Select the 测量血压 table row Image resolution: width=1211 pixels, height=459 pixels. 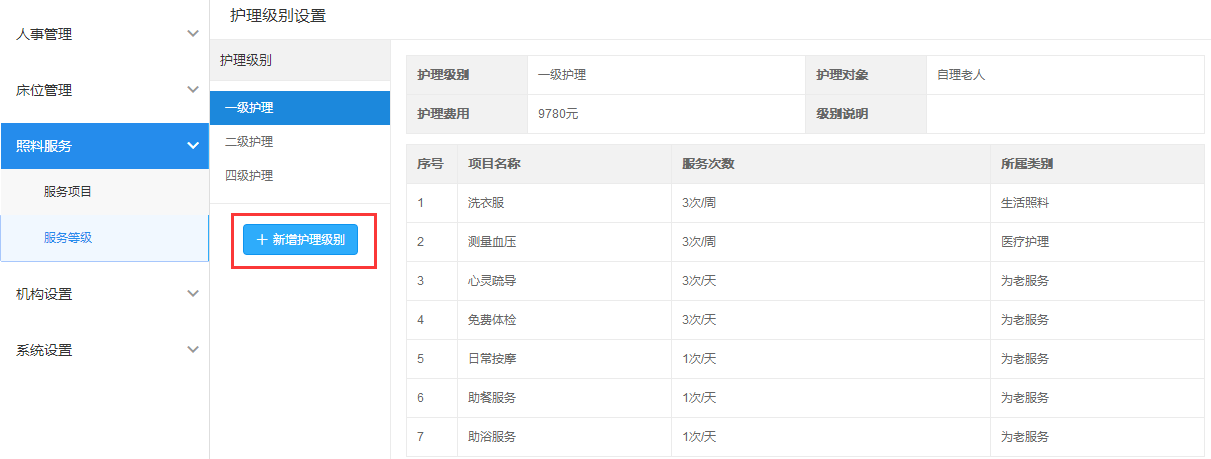[x=492, y=242]
